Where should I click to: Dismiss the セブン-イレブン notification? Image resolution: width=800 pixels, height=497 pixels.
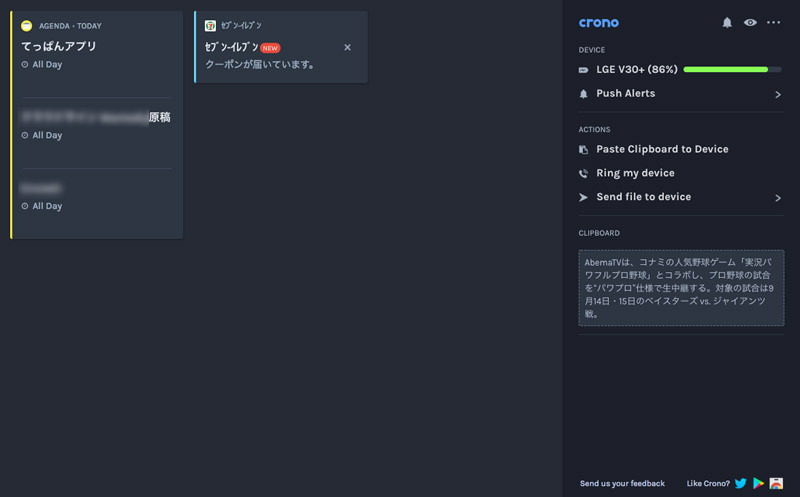click(347, 47)
